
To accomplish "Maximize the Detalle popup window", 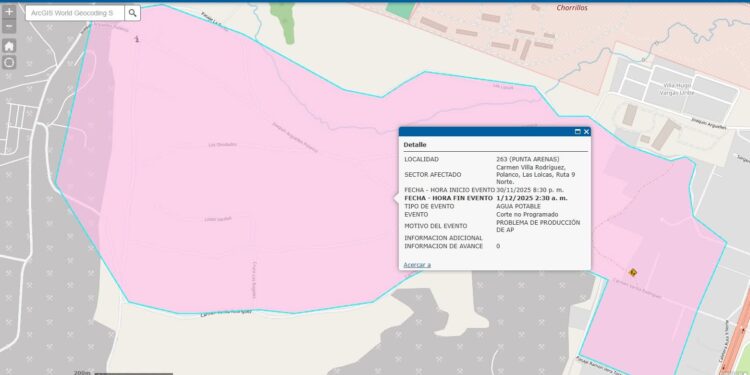I will coord(577,132).
